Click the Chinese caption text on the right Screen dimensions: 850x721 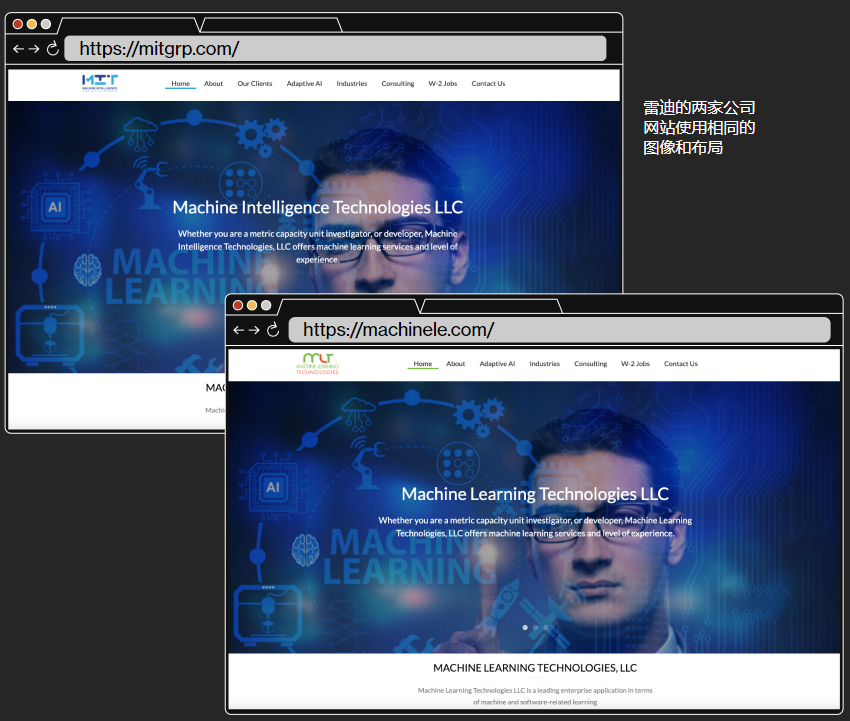pos(699,127)
